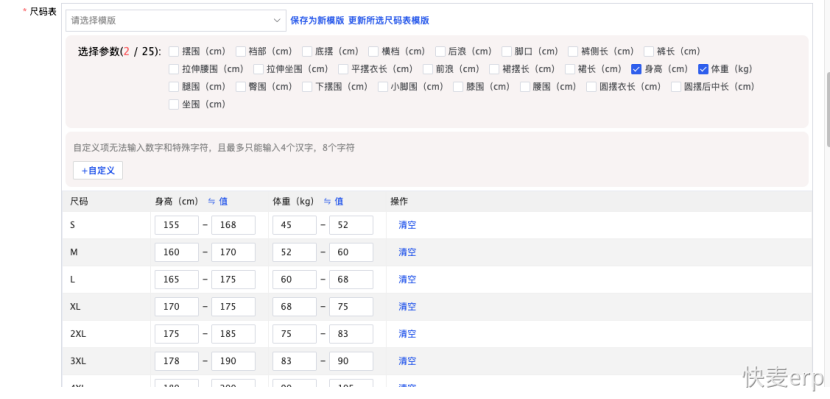Click S row minimum weight field 45
This screenshot has height=399, width=830.
pyautogui.click(x=294, y=225)
